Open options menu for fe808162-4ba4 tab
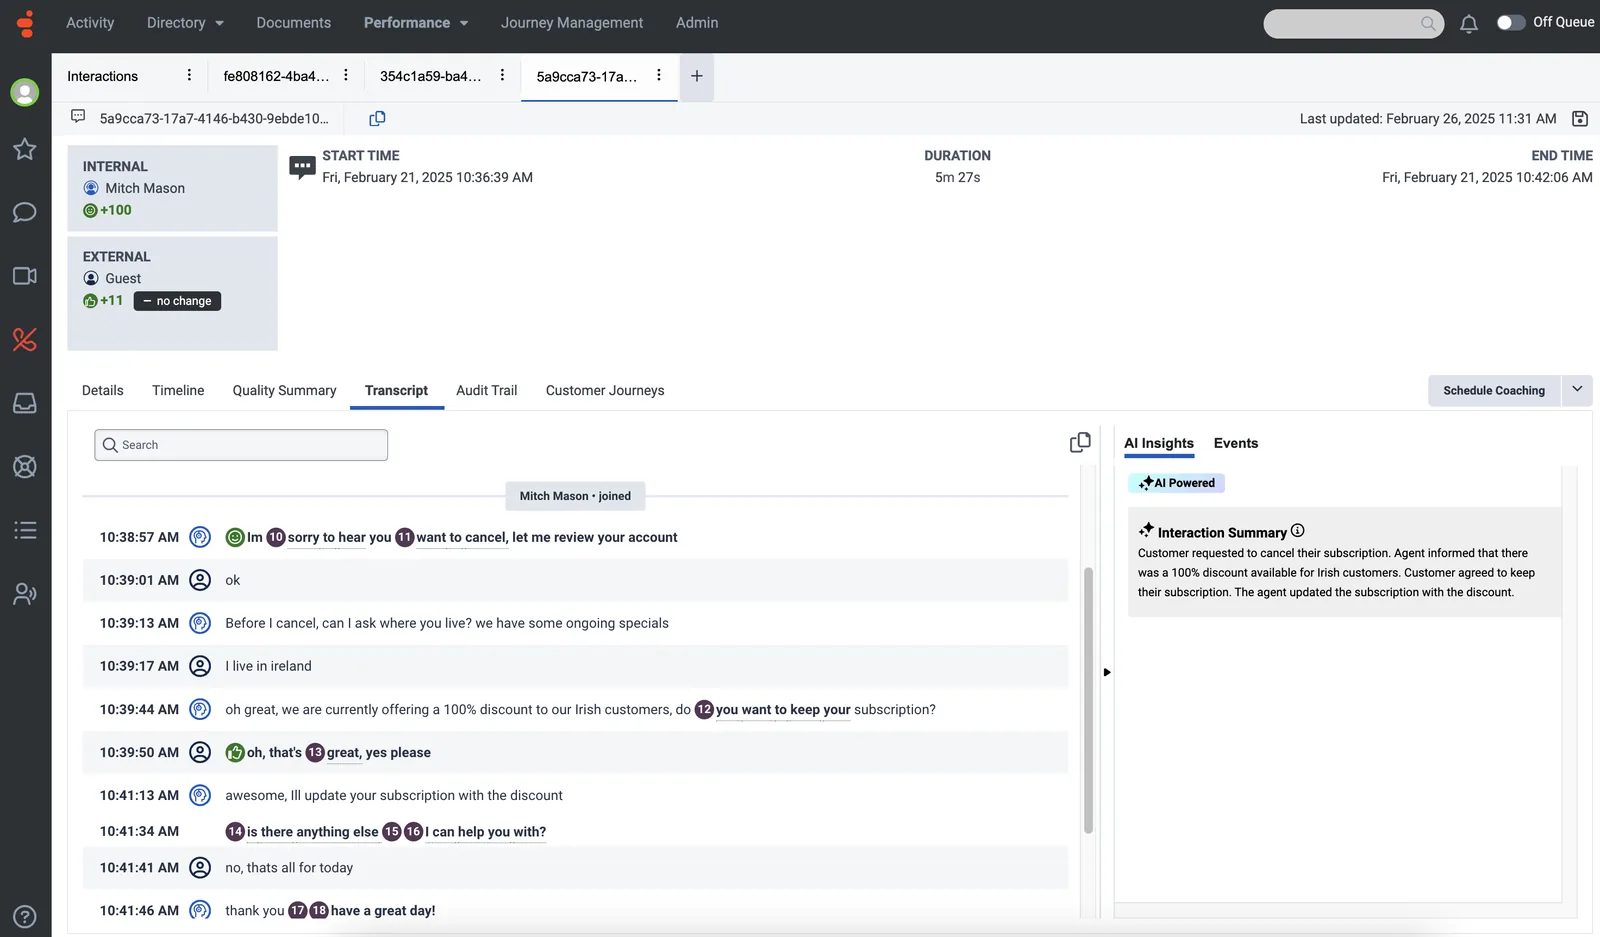This screenshot has height=937, width=1600. [346, 76]
